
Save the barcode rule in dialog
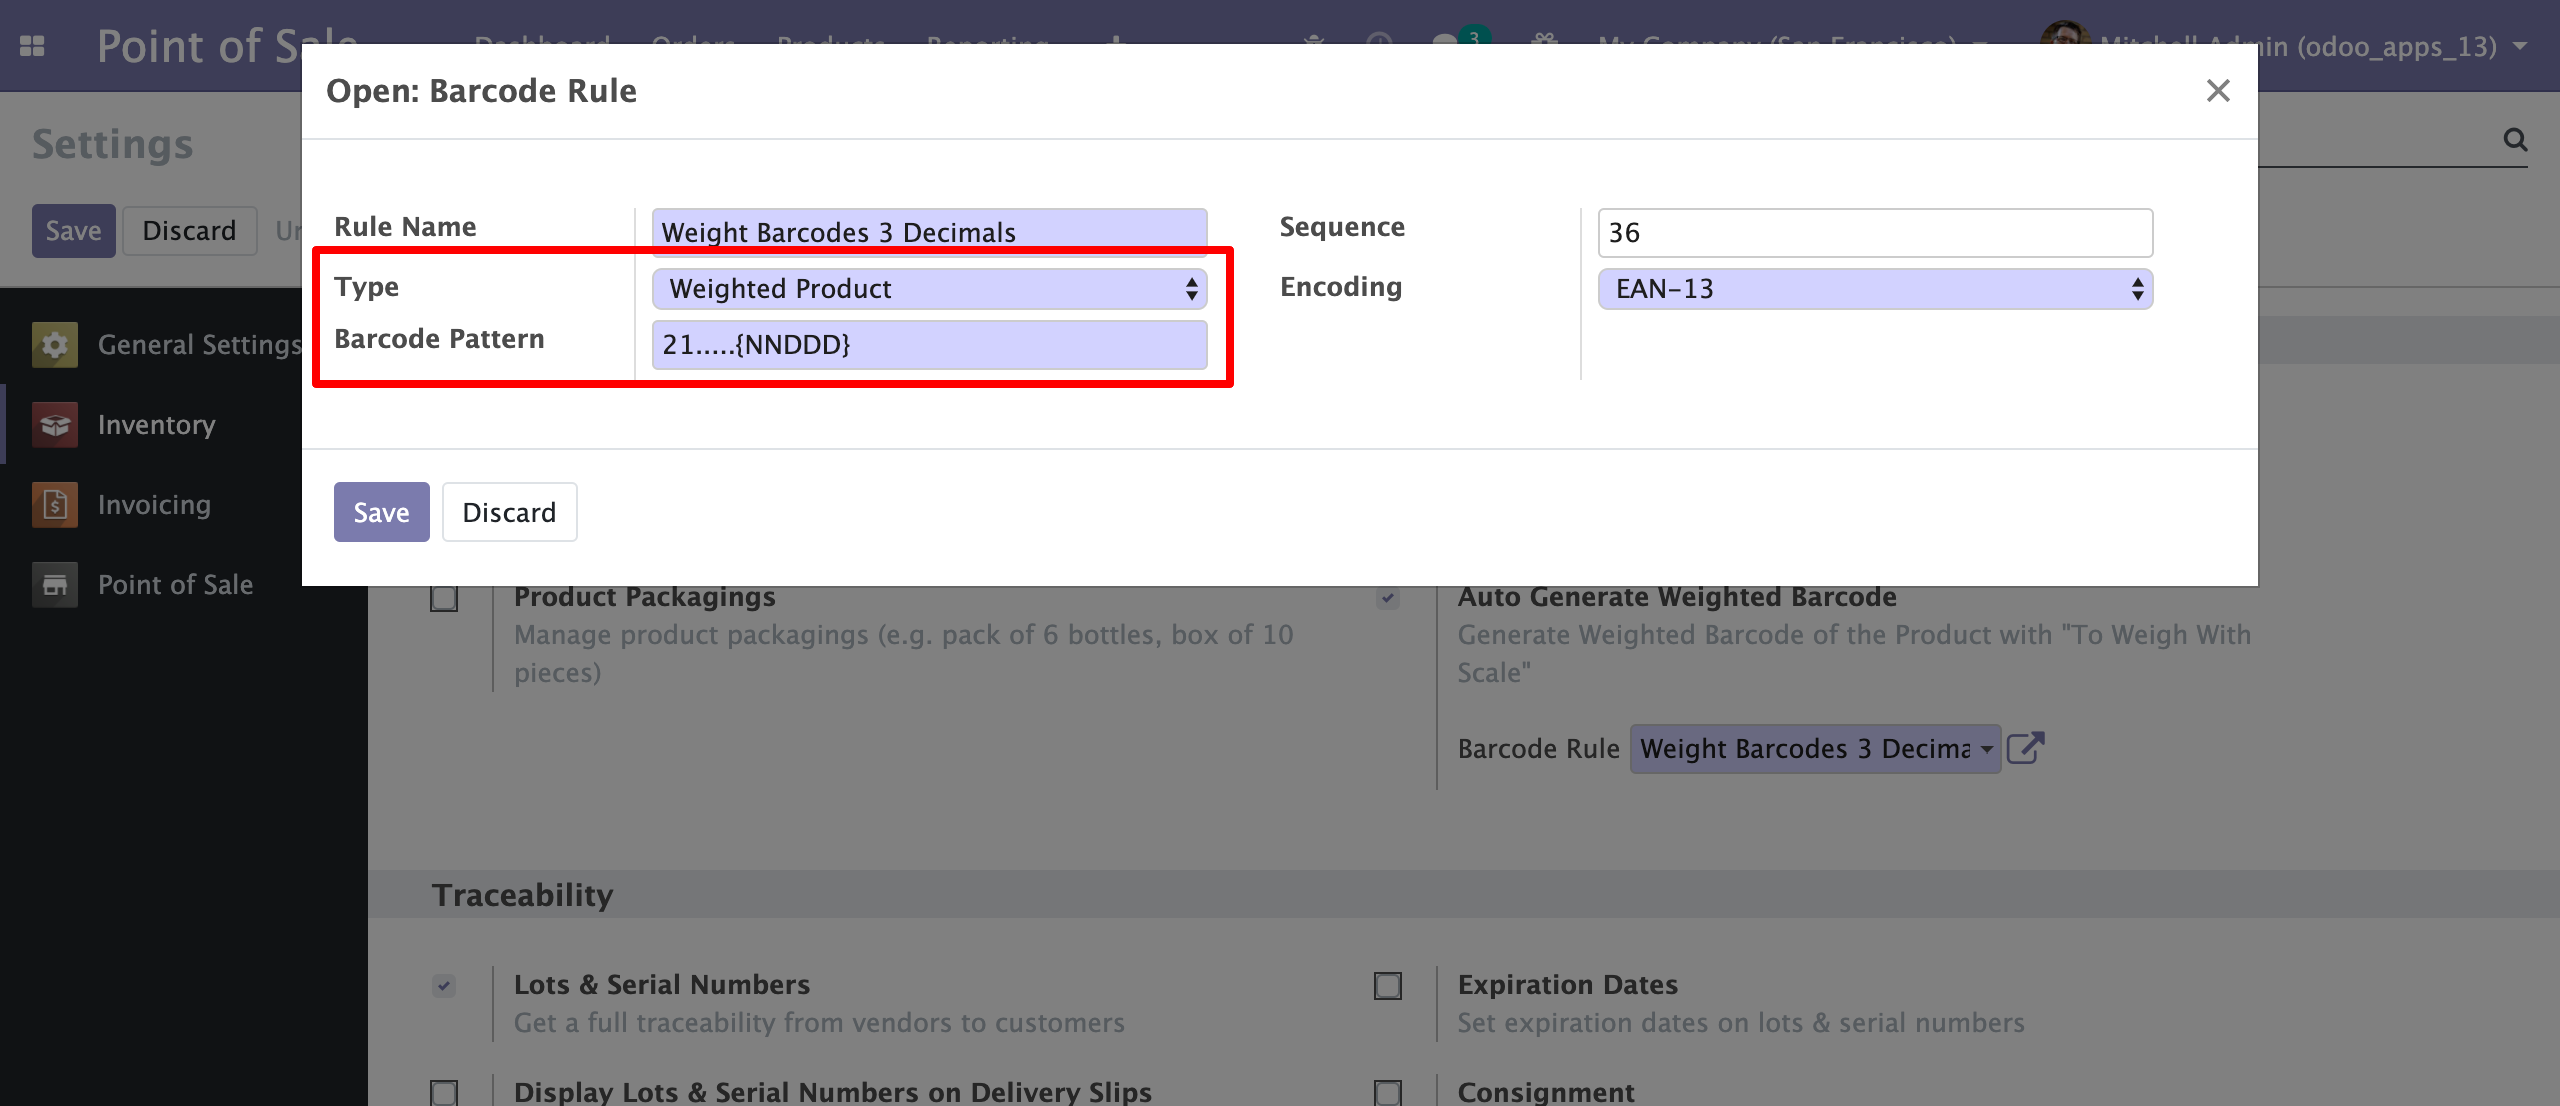coord(381,512)
